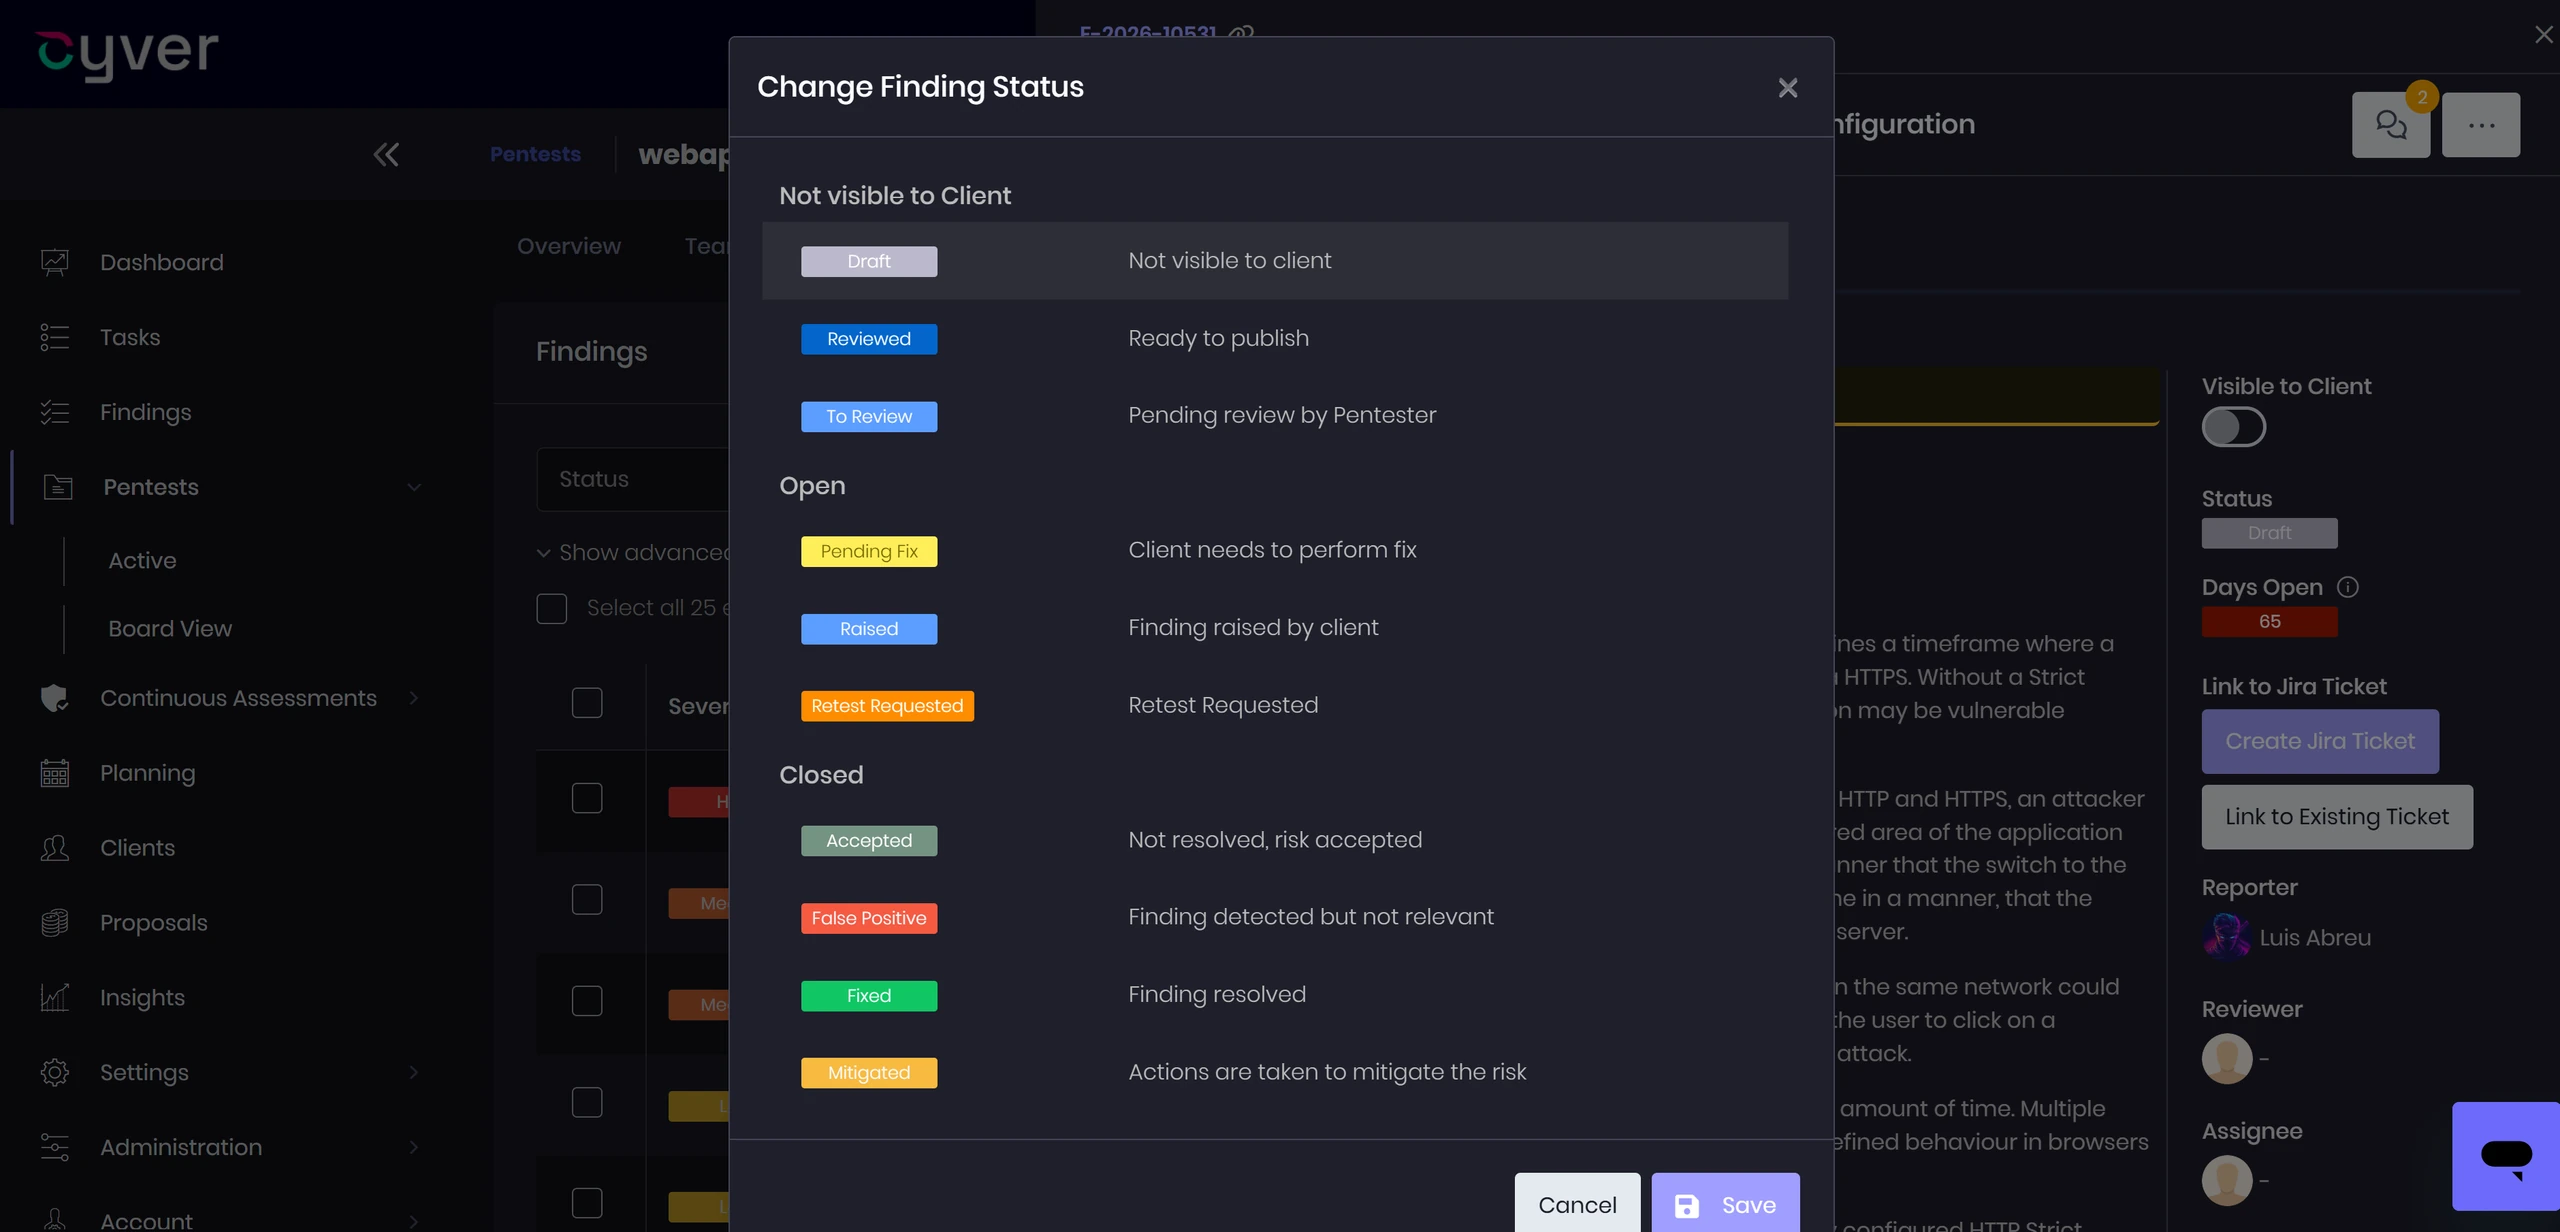Click the Proposals coins icon
This screenshot has height=1232, width=2560.
[x=55, y=922]
